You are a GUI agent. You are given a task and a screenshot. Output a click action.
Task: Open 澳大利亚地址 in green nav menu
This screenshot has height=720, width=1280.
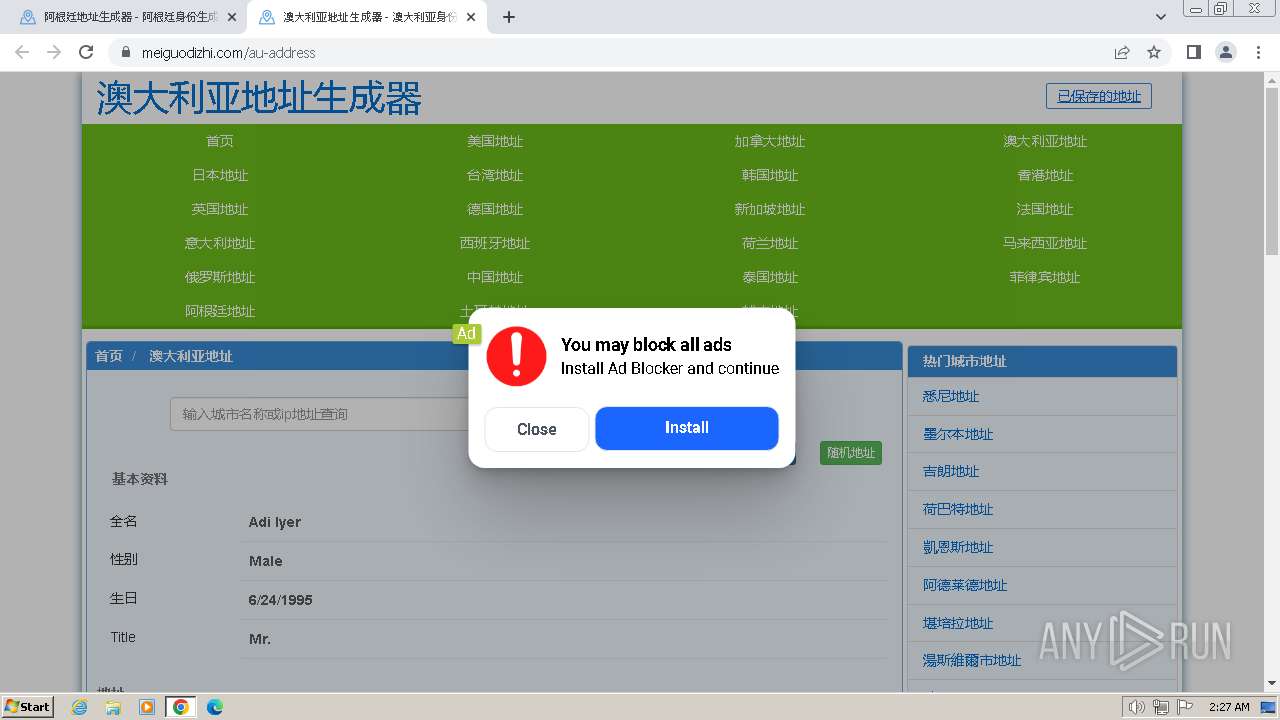click(x=1045, y=141)
